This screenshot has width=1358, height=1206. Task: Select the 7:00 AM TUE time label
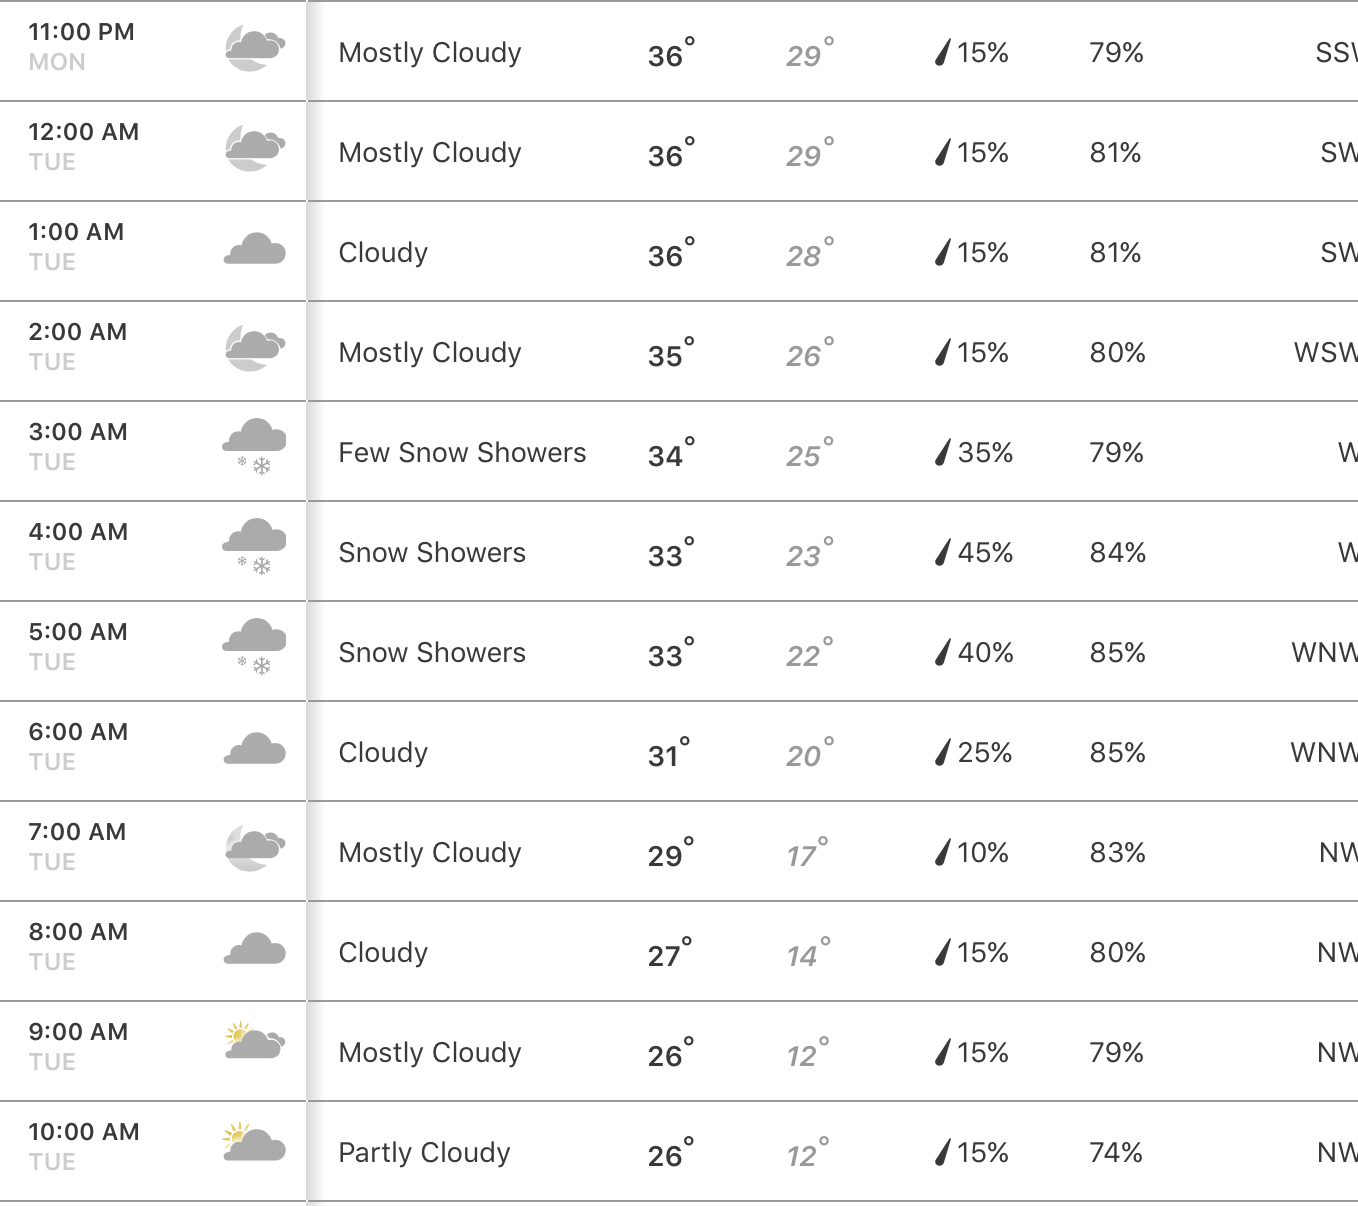[78, 846]
